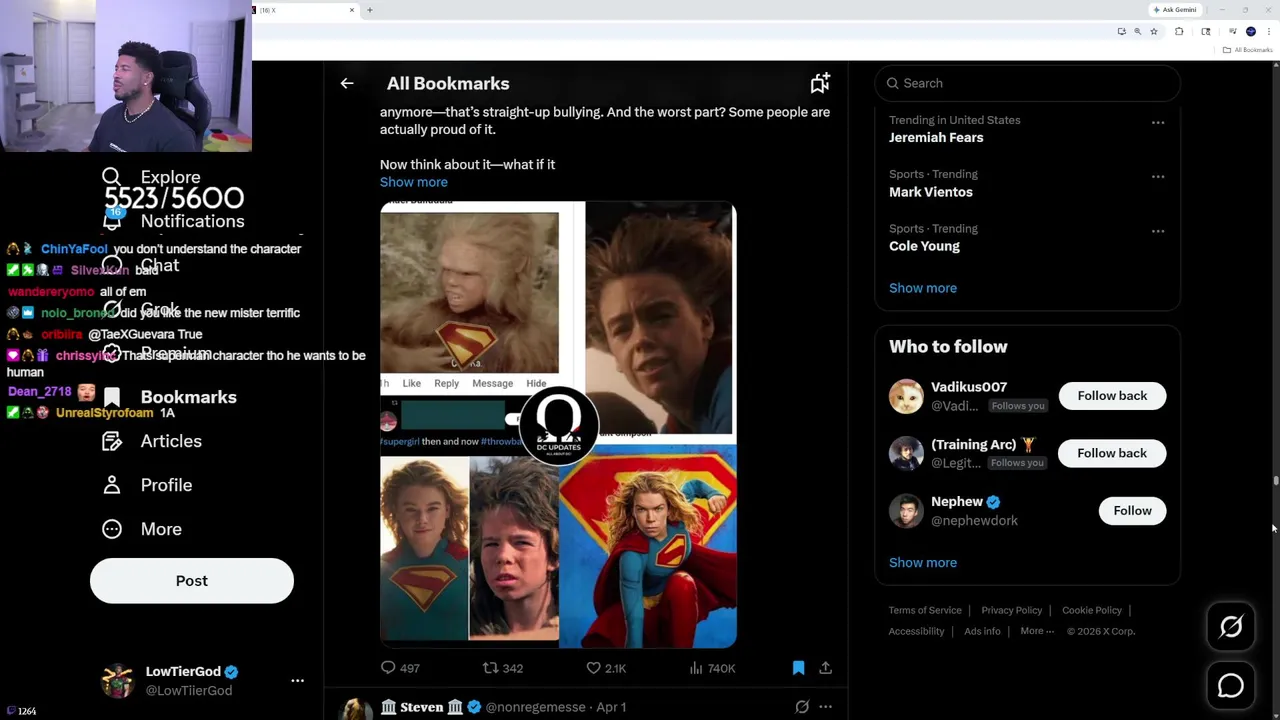Viewport: 1280px width, 720px height.
Task: Click the Post button
Action: [192, 581]
